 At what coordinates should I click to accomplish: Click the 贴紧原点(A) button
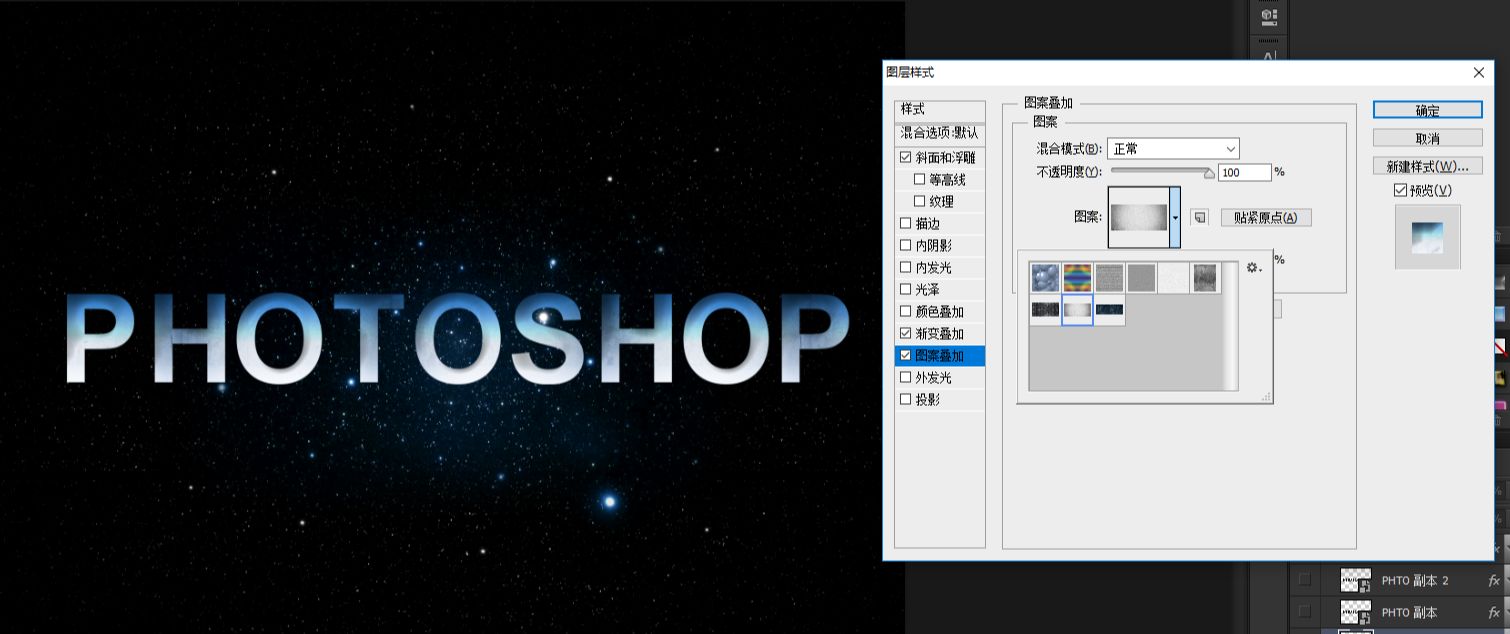[1265, 218]
